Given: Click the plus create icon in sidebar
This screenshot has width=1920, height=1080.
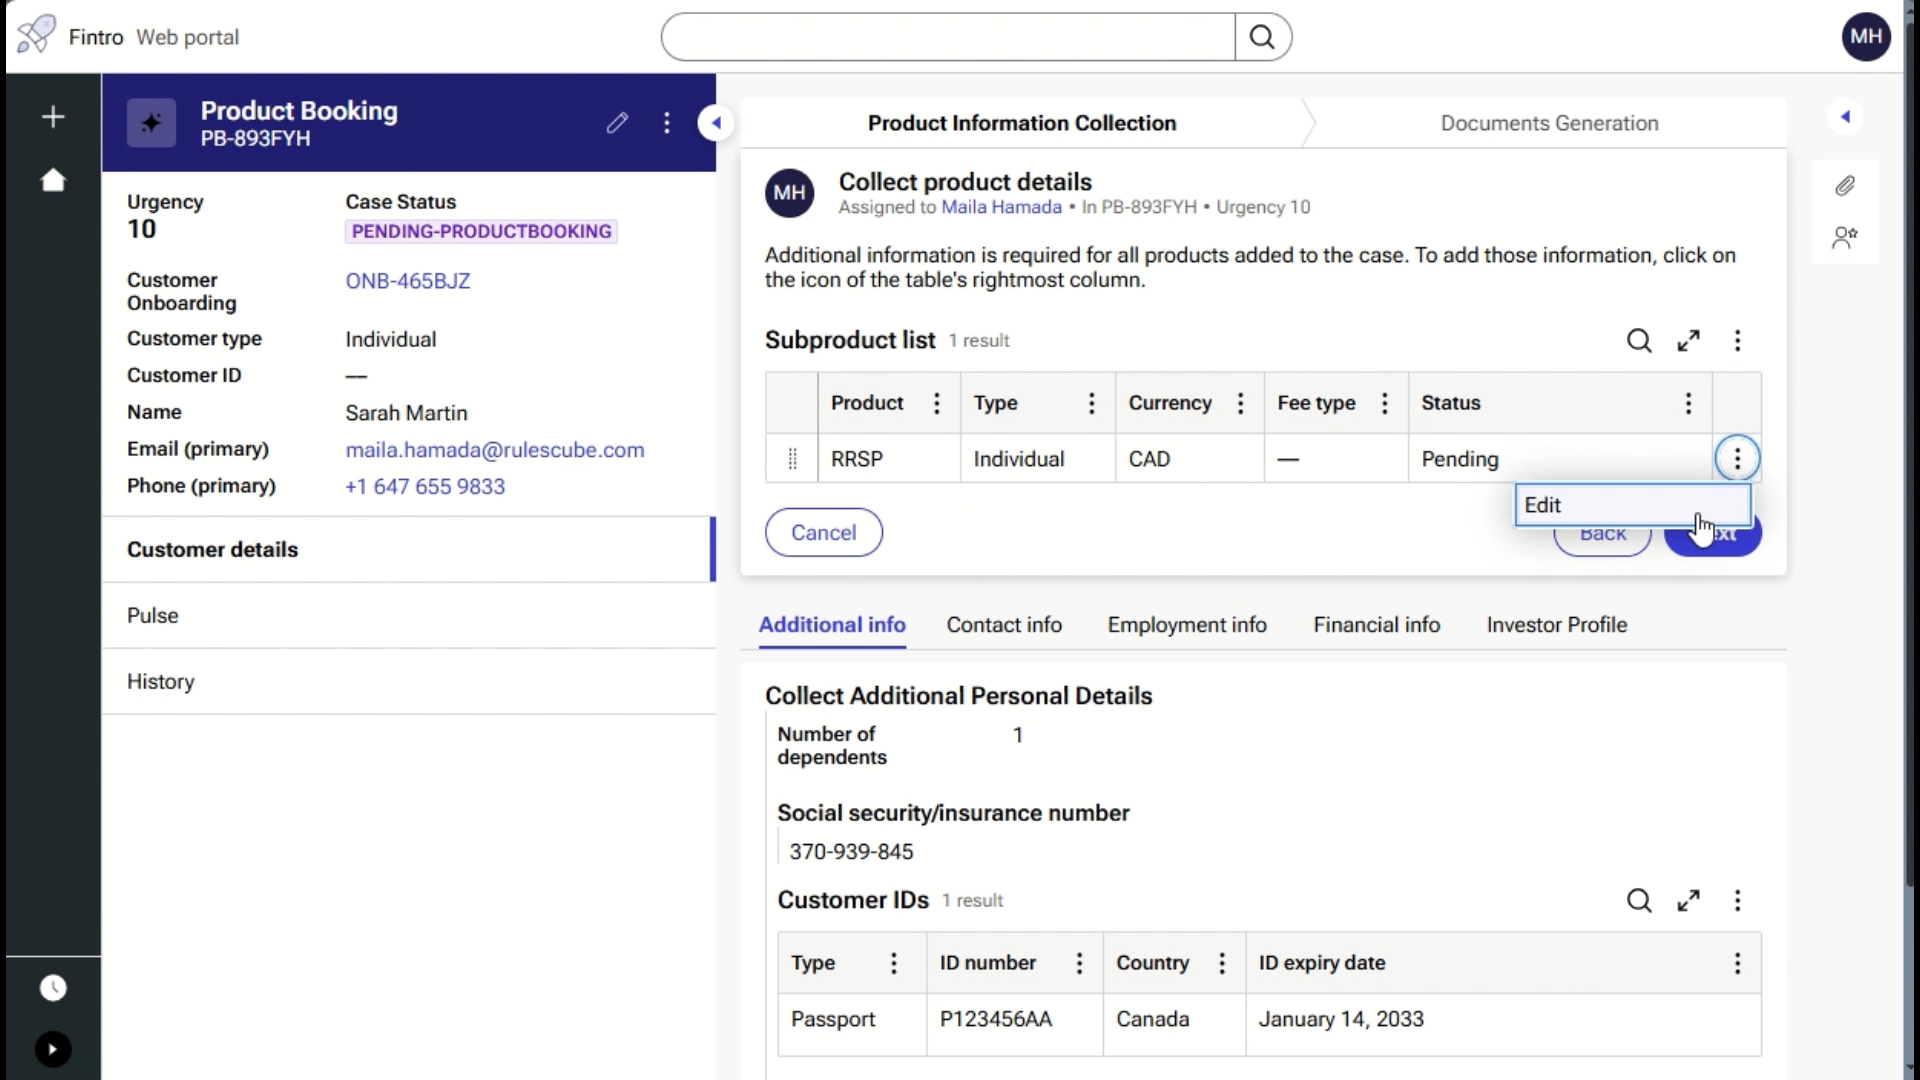Looking at the screenshot, I should pyautogui.click(x=53, y=117).
